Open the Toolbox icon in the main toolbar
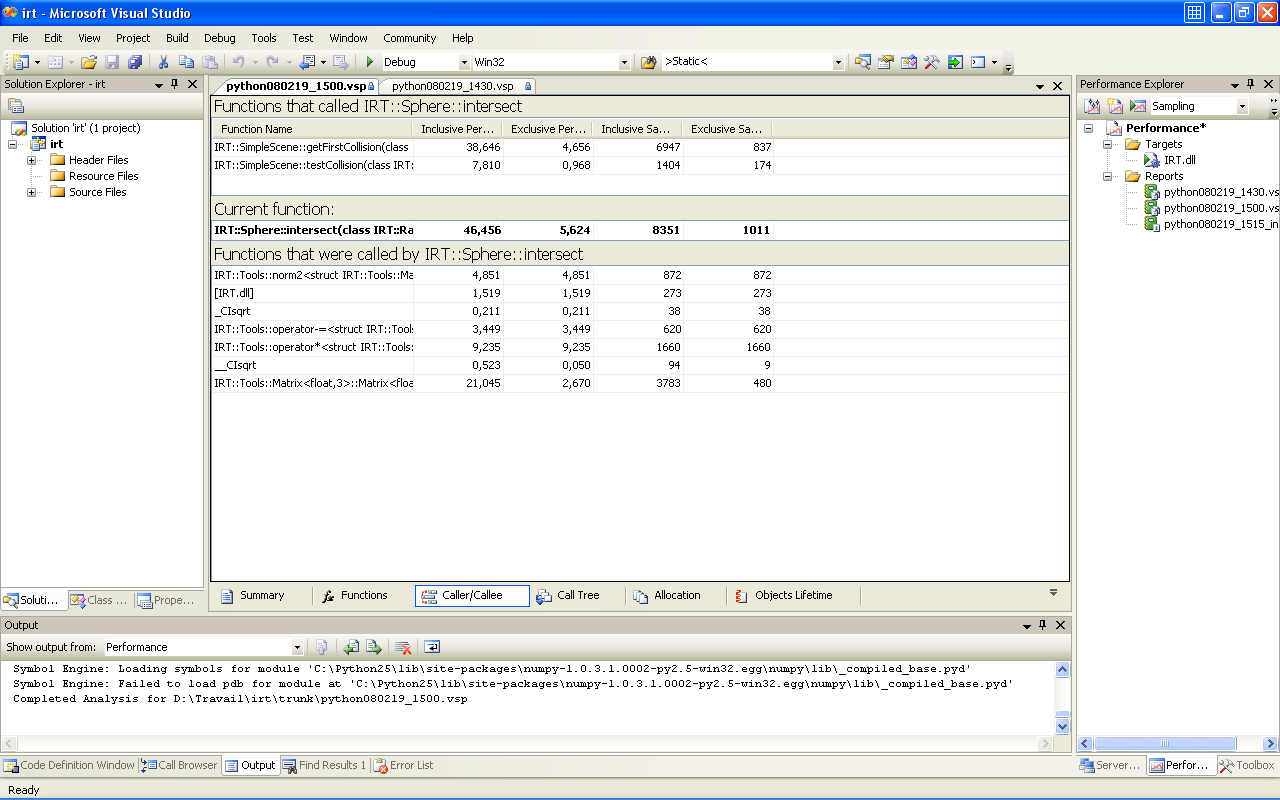The image size is (1280, 800). coord(931,62)
